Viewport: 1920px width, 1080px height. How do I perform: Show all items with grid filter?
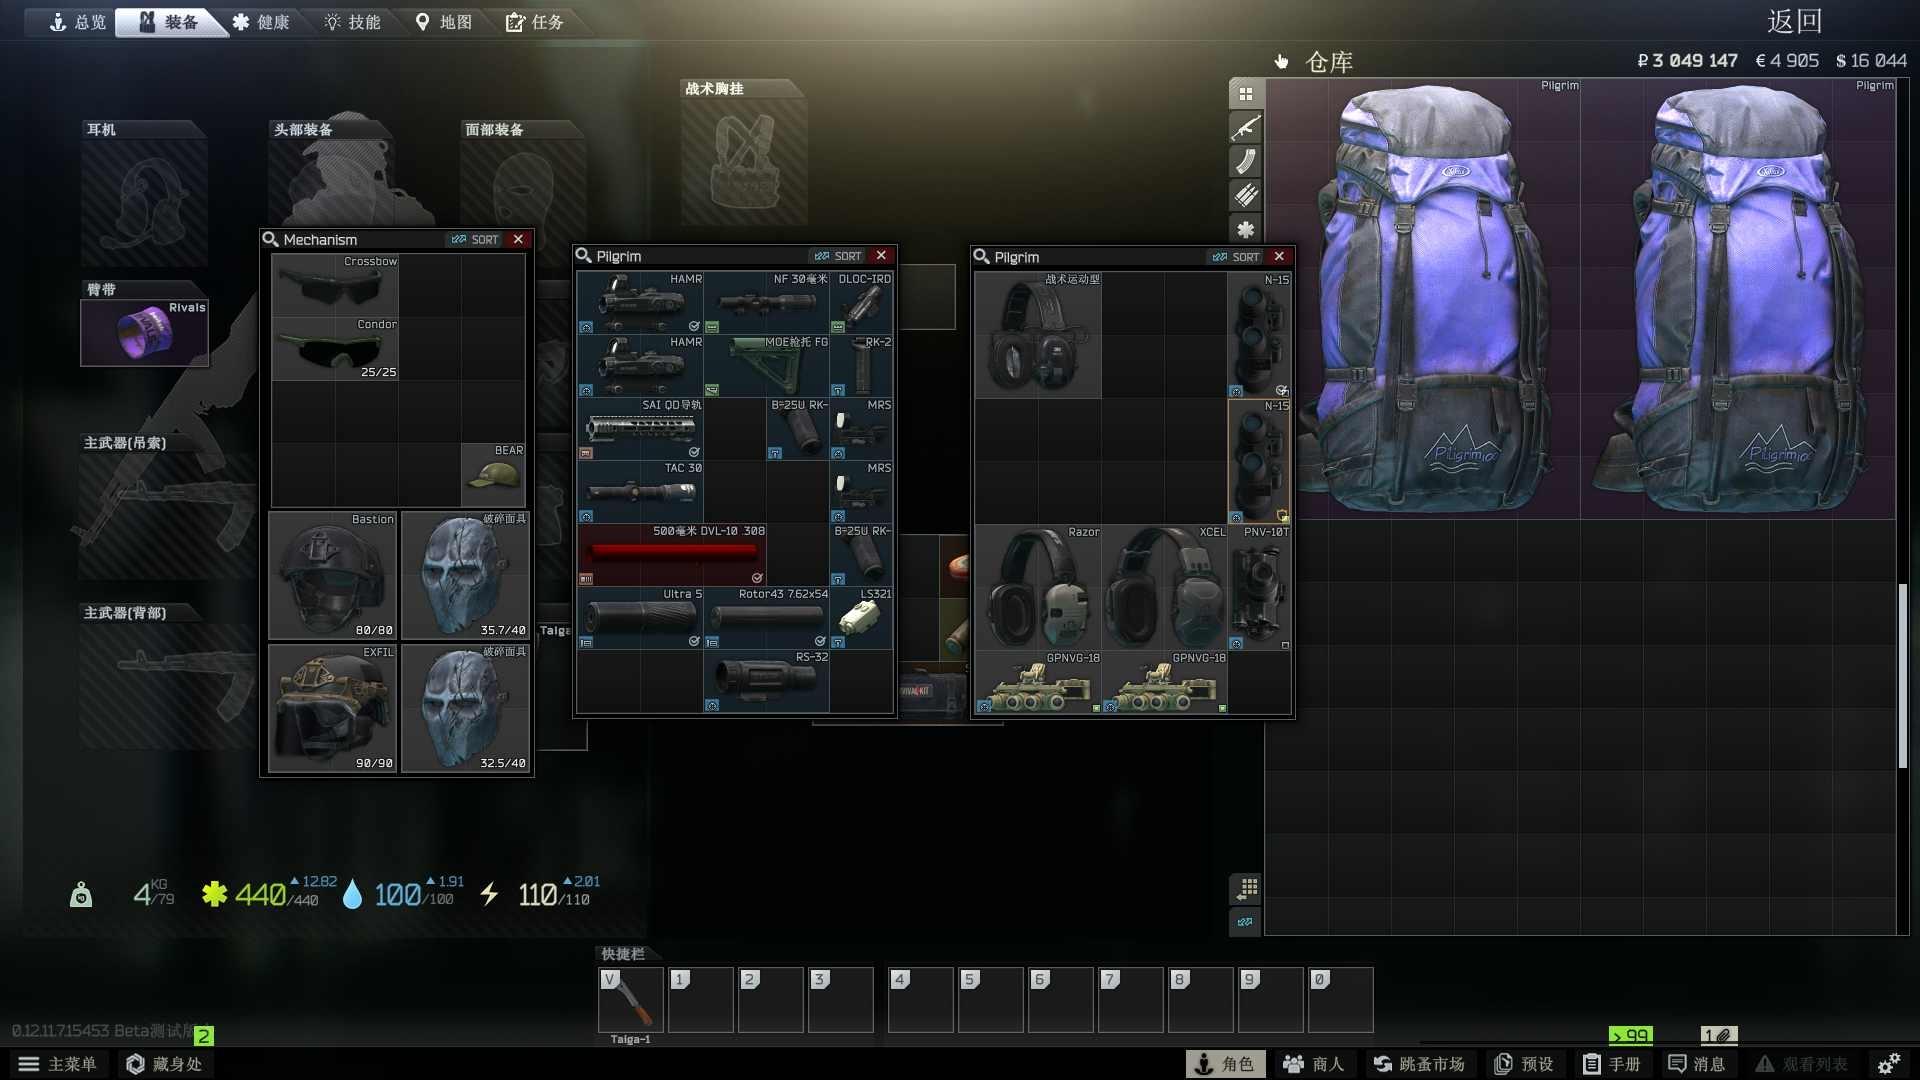[1245, 94]
